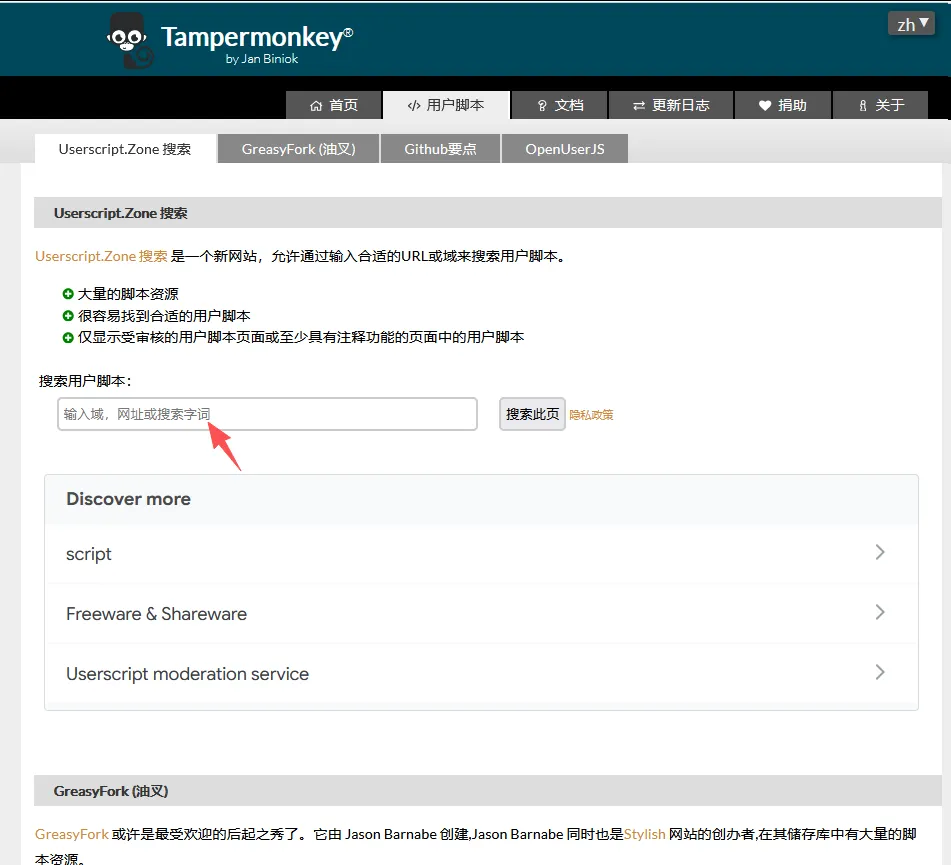951x865 pixels.
Task: Click the Tampermonkey title text
Action: tap(257, 37)
